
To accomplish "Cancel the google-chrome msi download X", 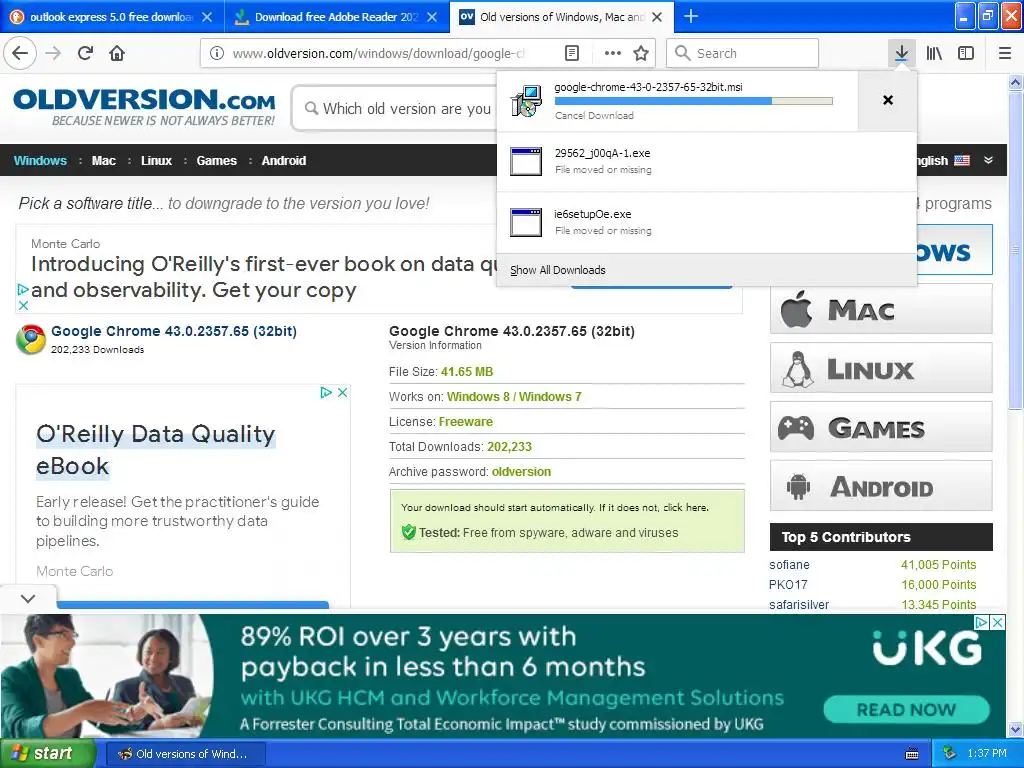I will pos(888,100).
